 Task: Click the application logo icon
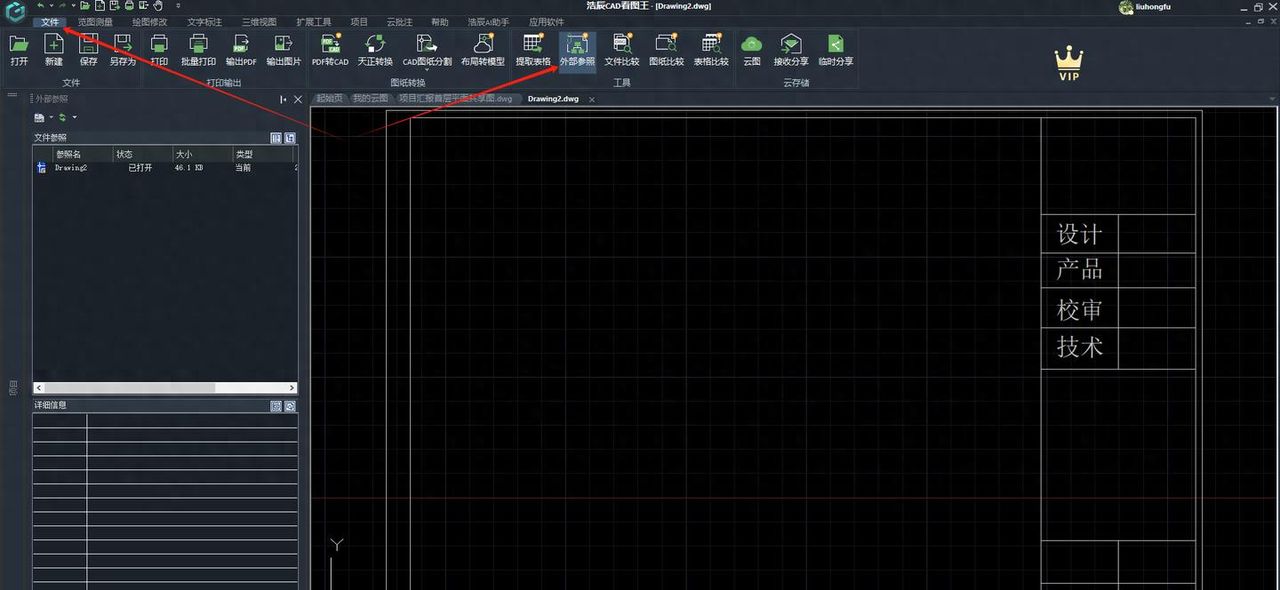16,13
